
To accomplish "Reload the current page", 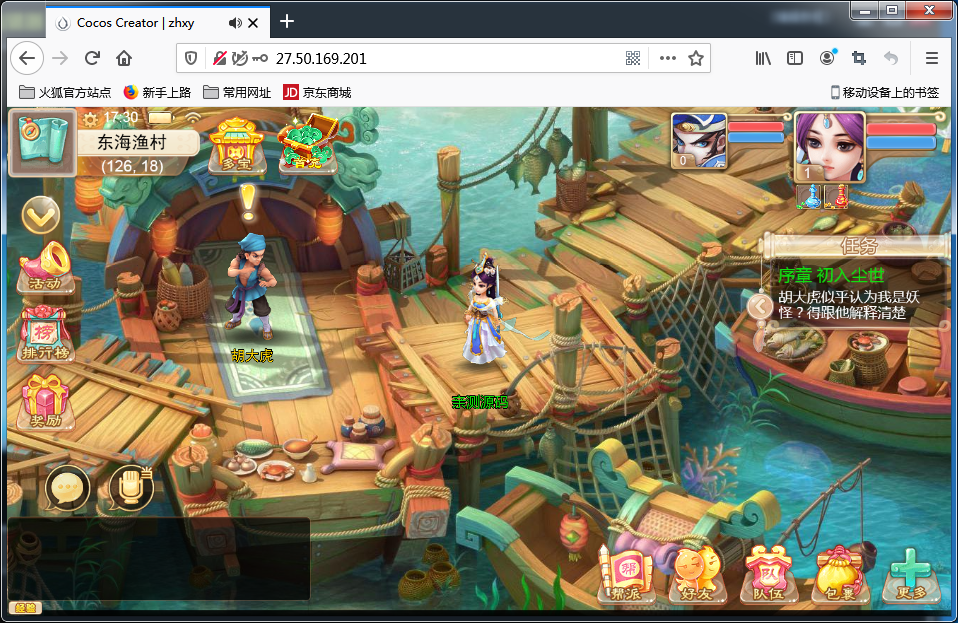I will 92,58.
